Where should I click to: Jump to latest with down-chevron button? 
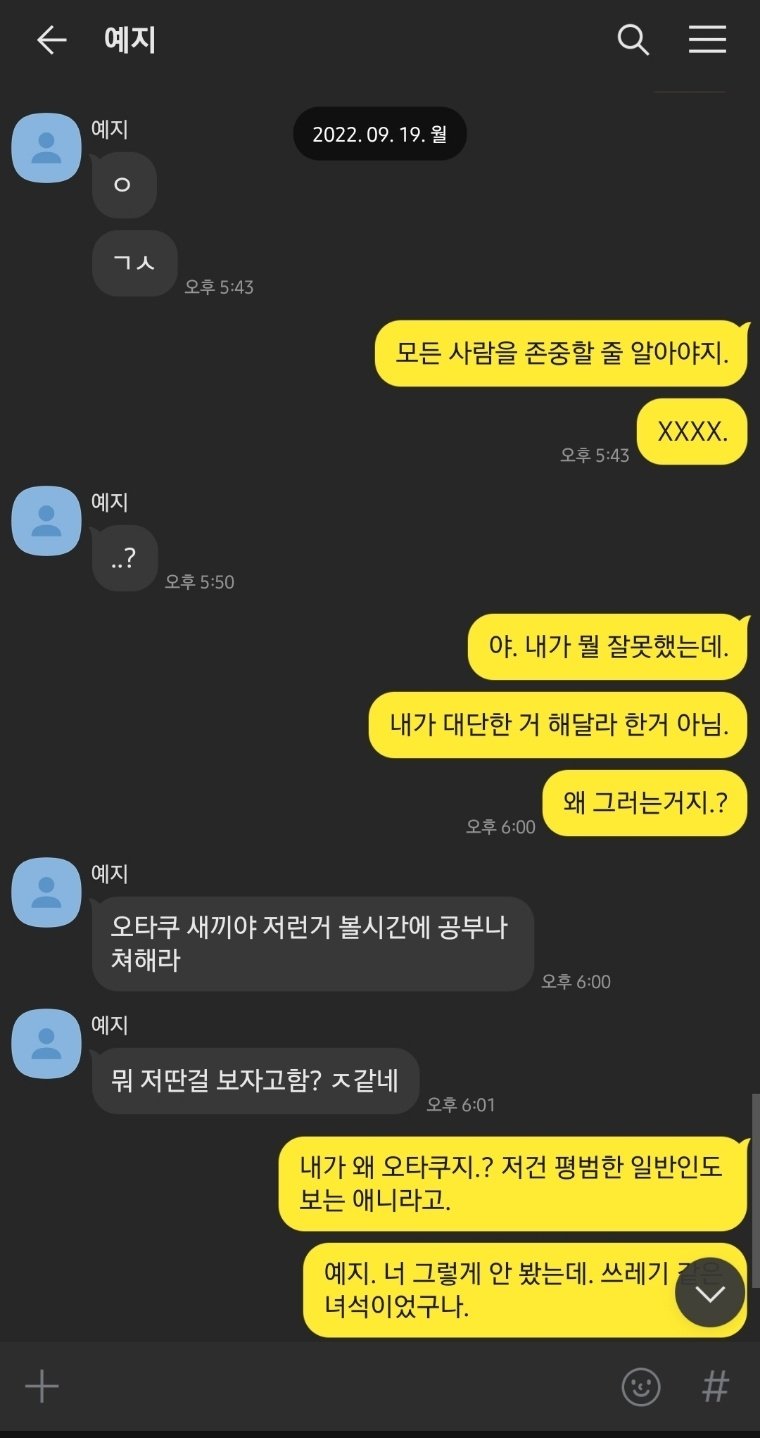pos(710,1293)
